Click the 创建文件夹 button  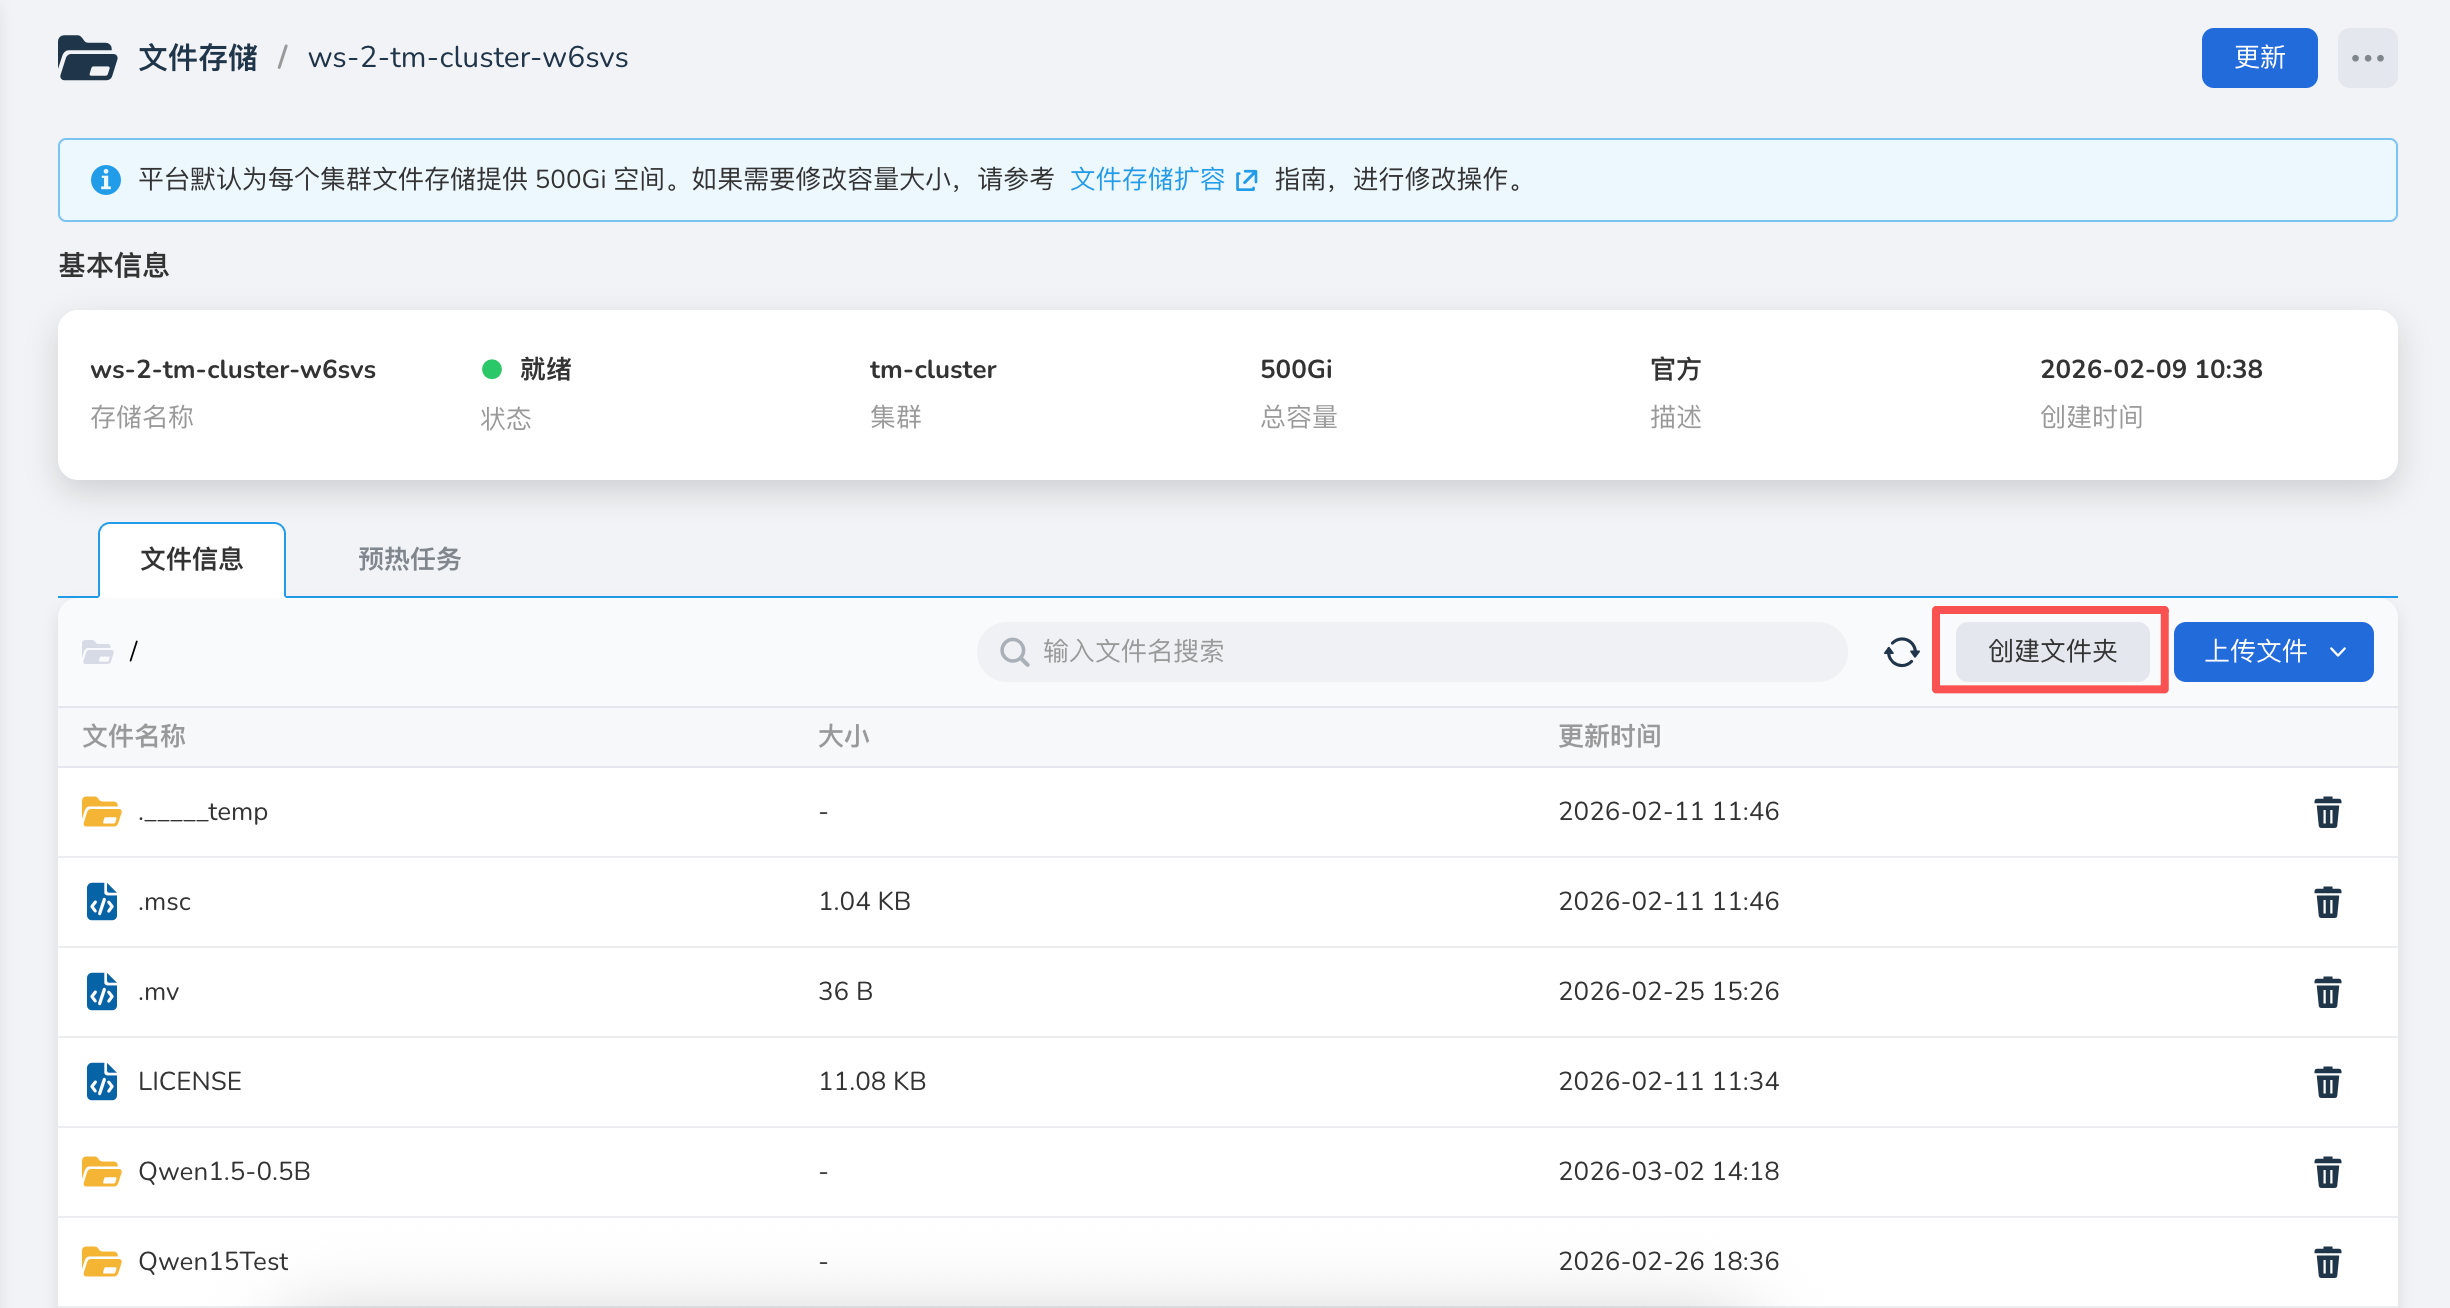tap(2052, 652)
